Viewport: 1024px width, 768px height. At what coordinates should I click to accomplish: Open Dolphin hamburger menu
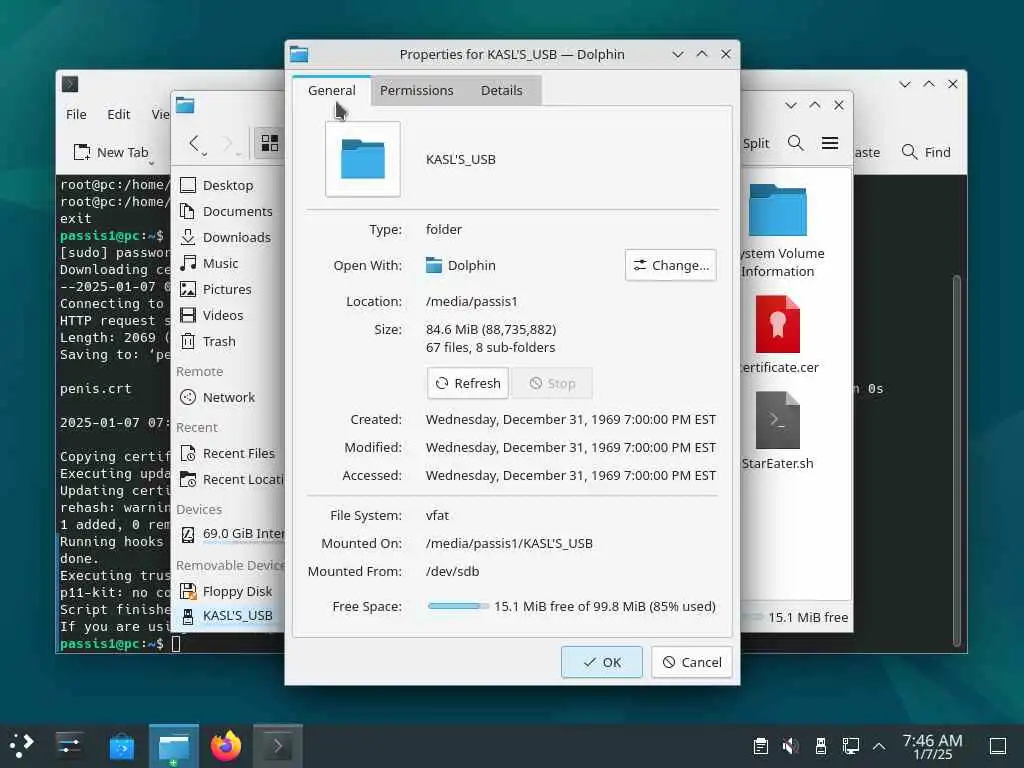pos(830,143)
